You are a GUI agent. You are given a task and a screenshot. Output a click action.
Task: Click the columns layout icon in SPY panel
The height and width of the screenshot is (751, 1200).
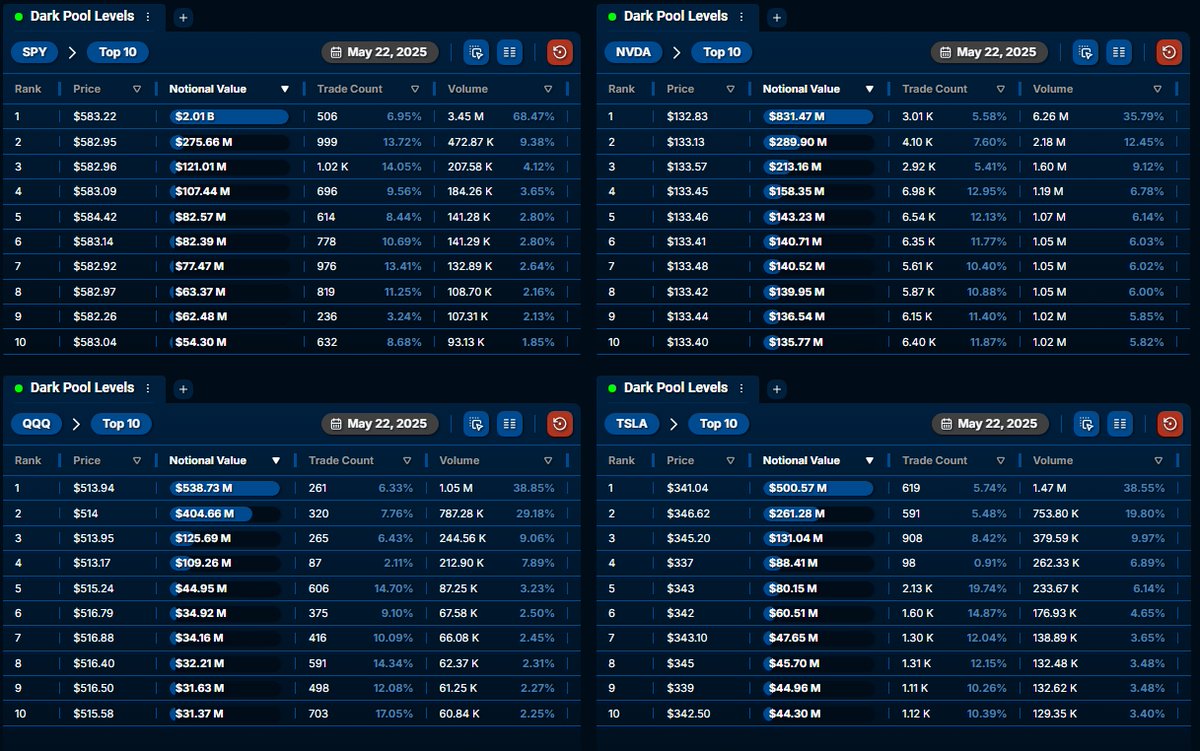coord(510,52)
